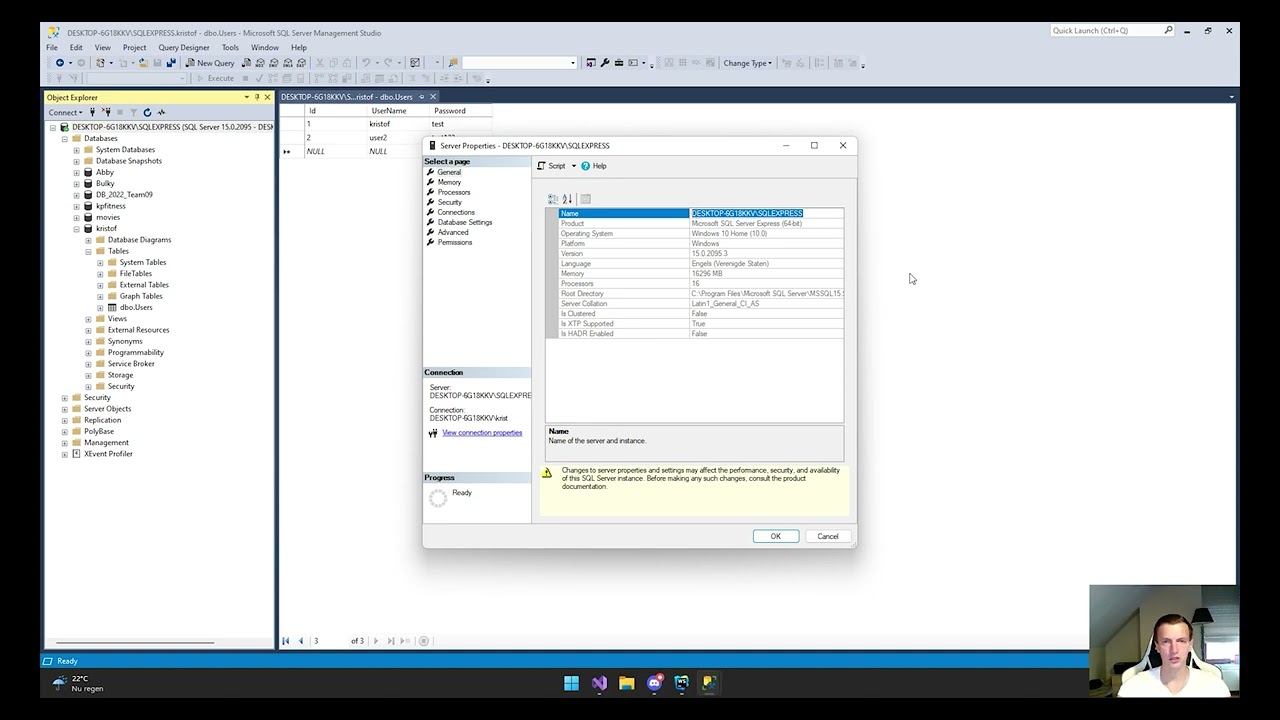Open File Explorer from the taskbar
Image resolution: width=1280 pixels, height=720 pixels.
pos(627,683)
